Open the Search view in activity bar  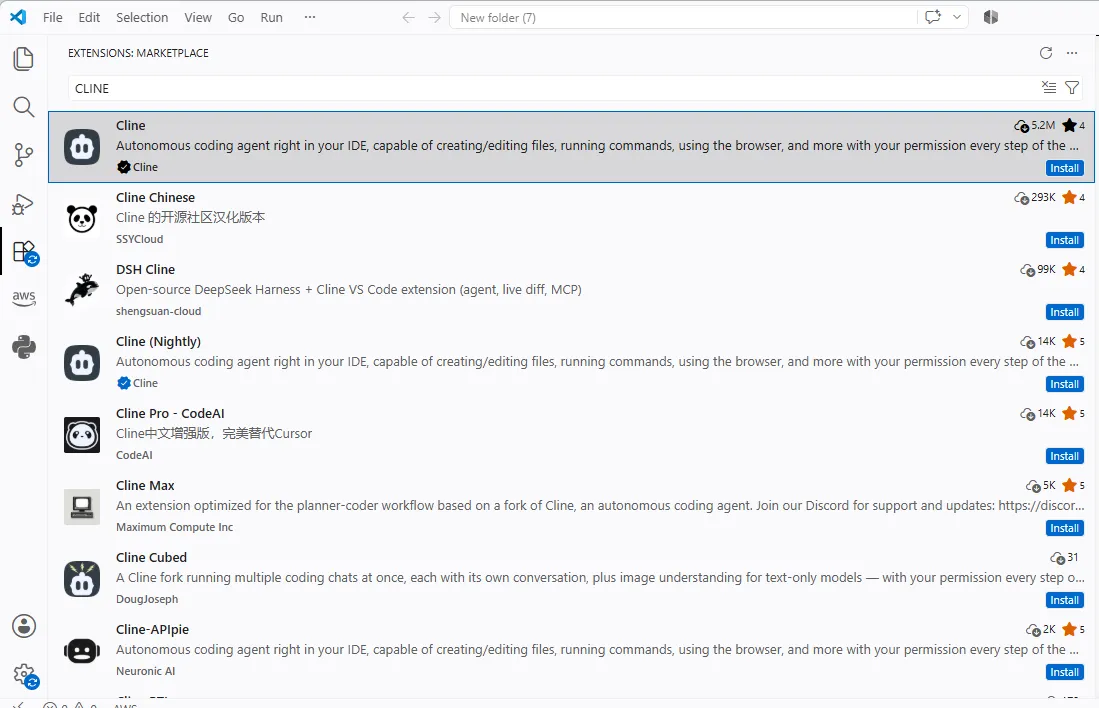pos(24,107)
